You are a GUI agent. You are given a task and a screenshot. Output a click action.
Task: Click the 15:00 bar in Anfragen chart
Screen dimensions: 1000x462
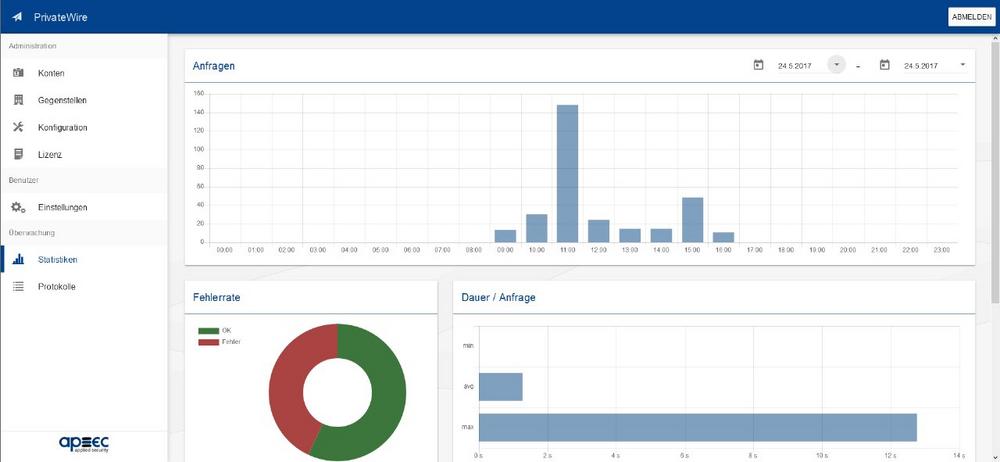[693, 220]
